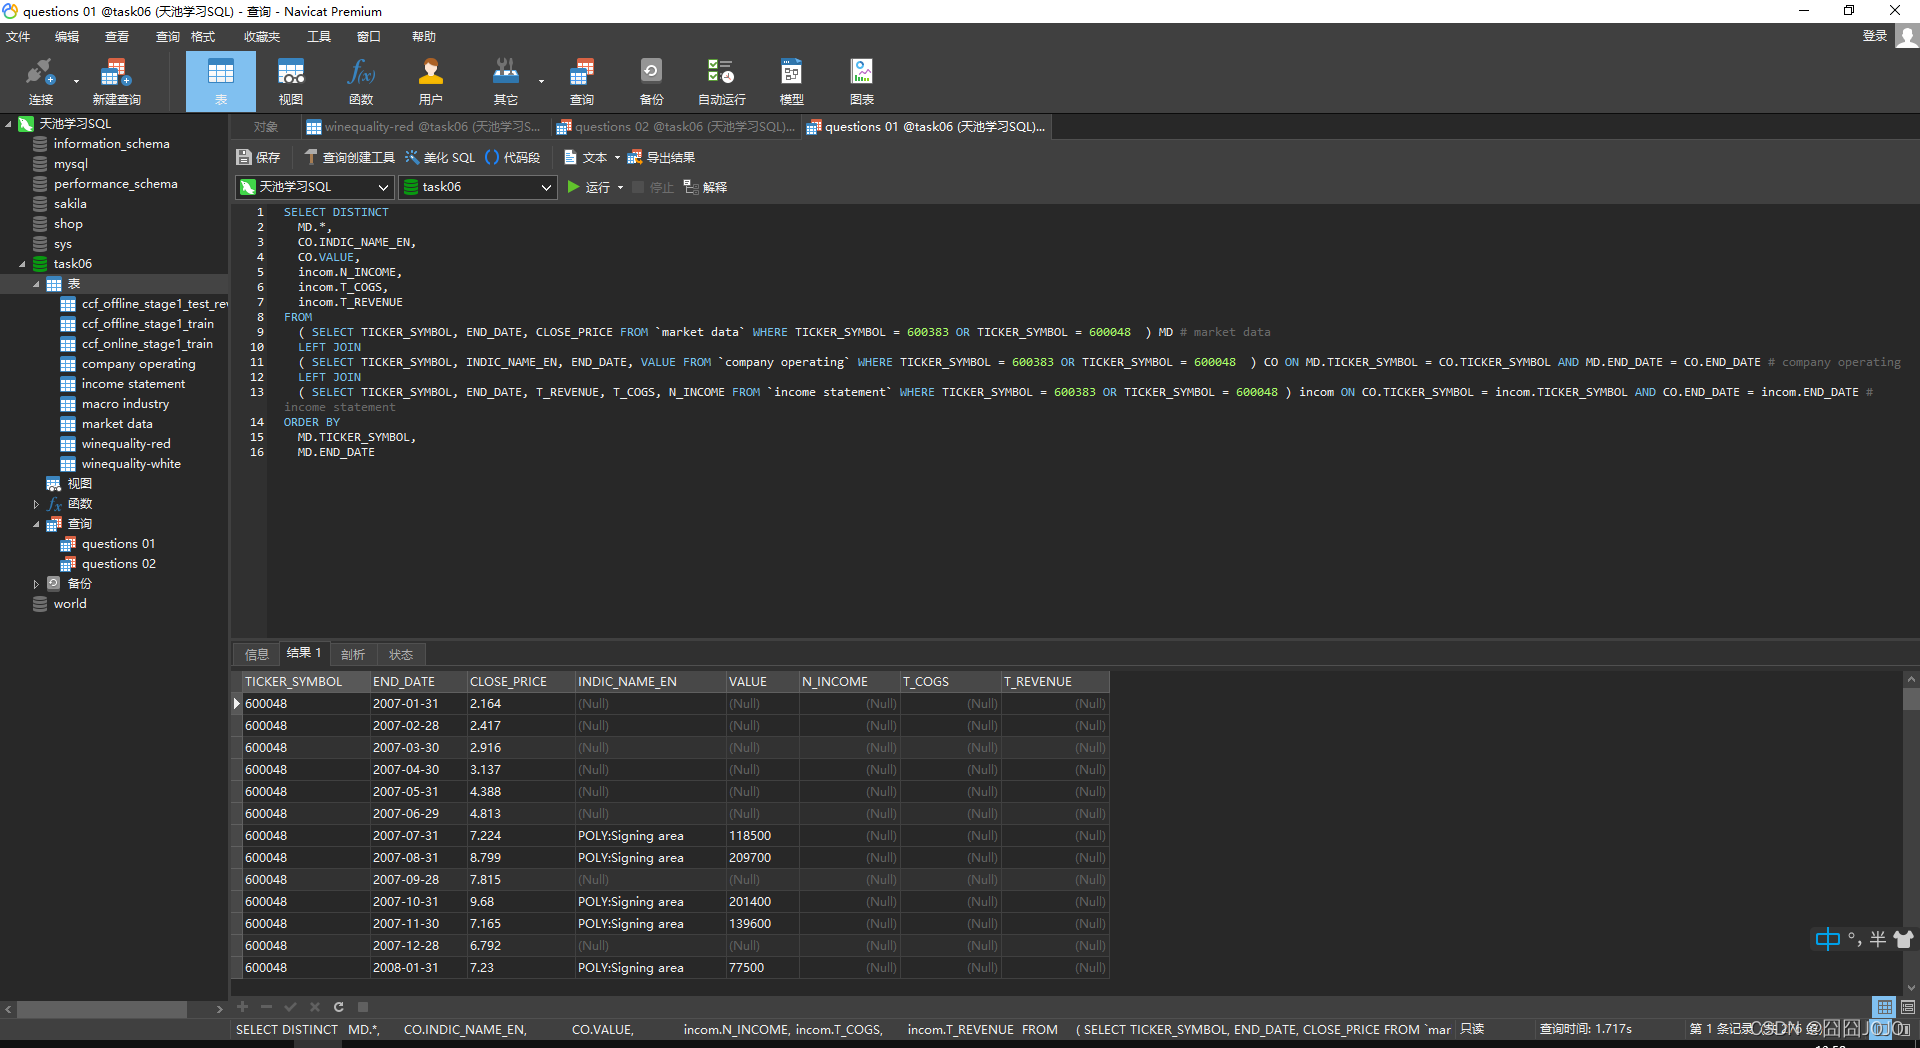Switch to grid view icon at bottom right
Screen dimensions: 1920x1048
point(1885,1007)
